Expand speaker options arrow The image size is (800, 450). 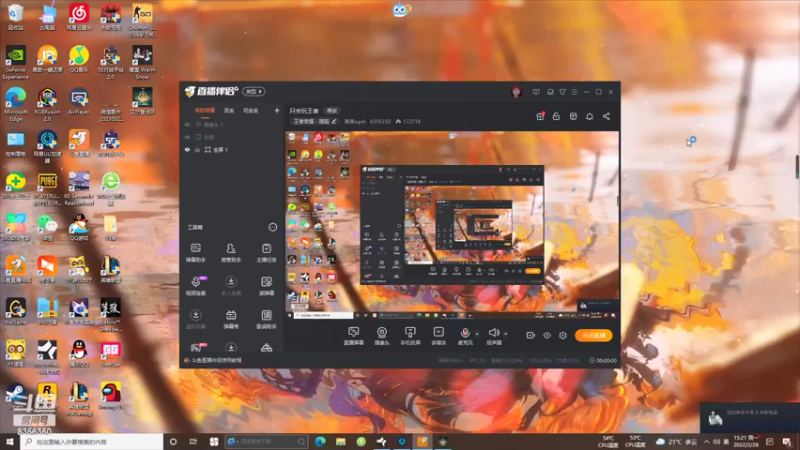[506, 334]
